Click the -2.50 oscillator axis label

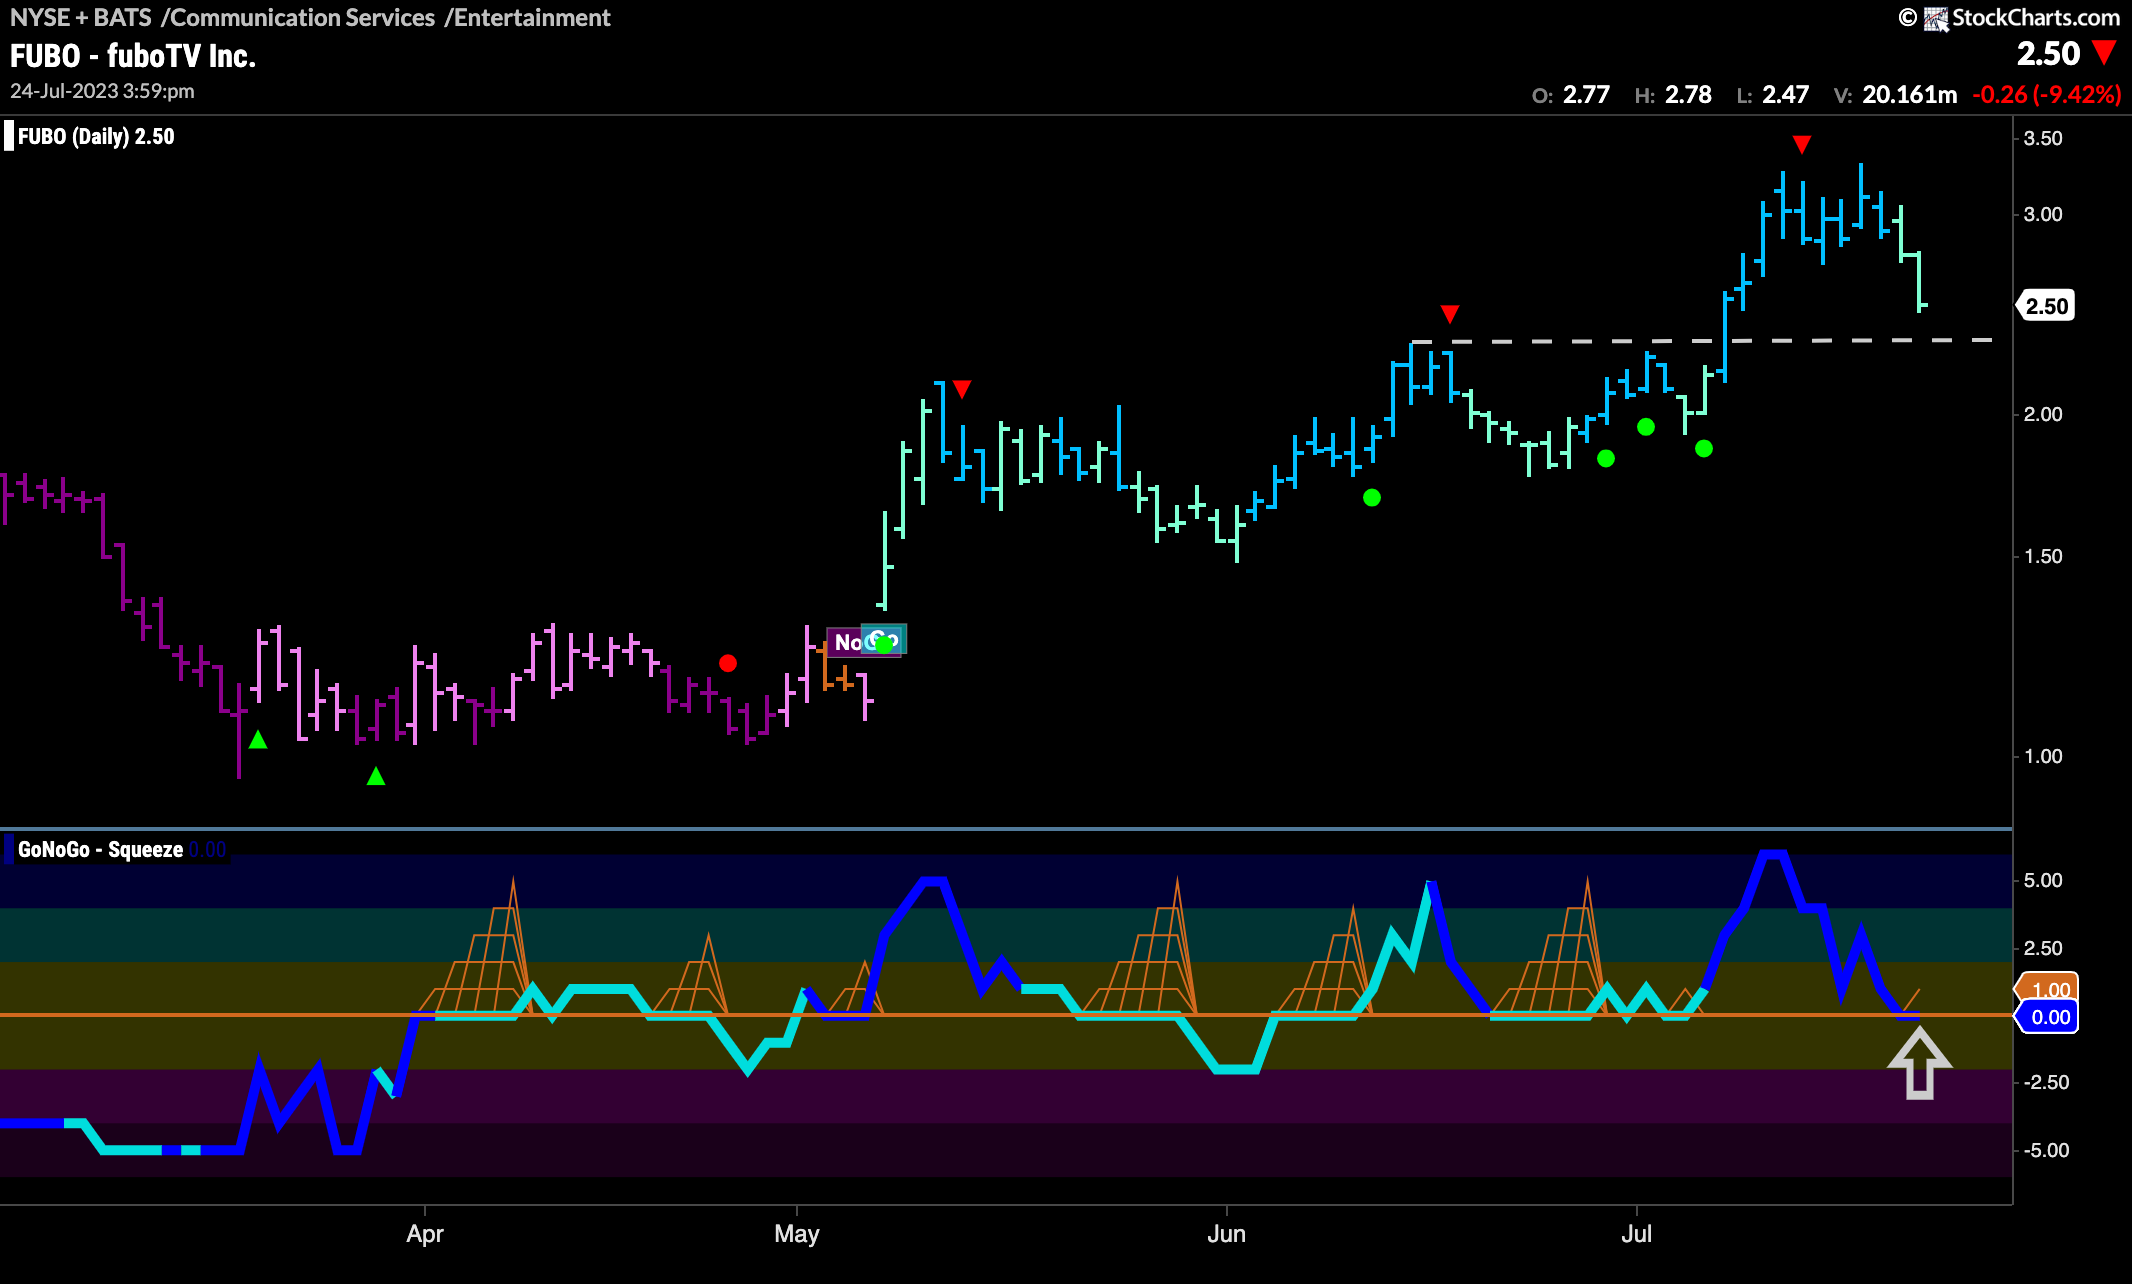pos(2044,1083)
